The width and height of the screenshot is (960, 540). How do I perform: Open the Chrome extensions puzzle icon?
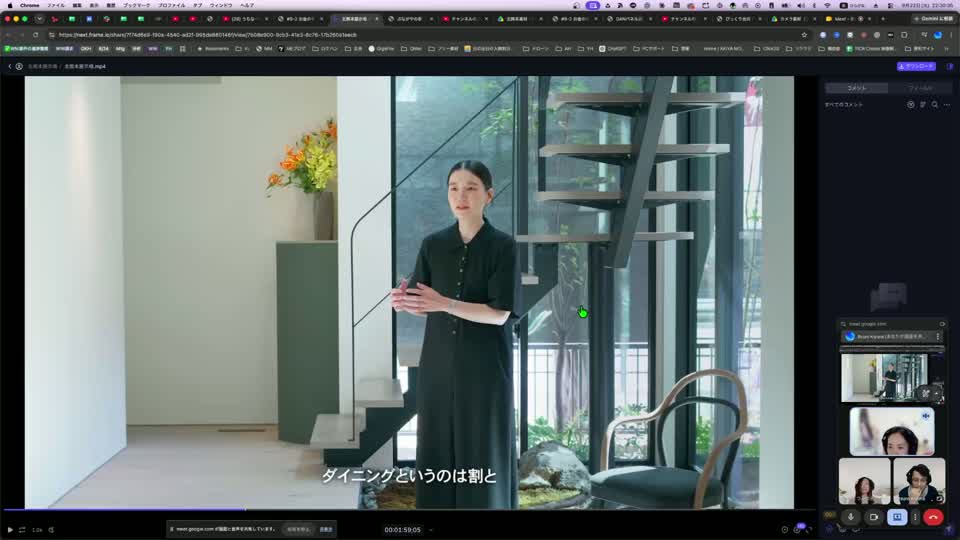(x=904, y=35)
